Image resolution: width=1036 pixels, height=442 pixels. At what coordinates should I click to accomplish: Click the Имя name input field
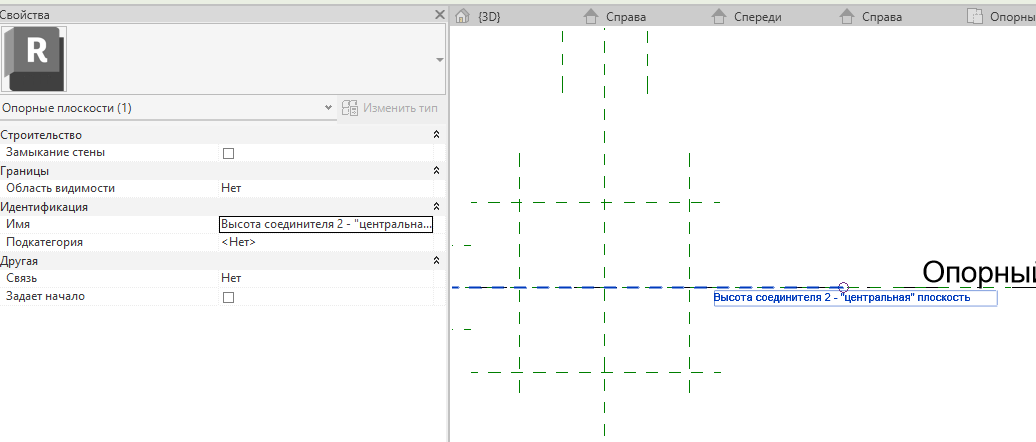[325, 225]
